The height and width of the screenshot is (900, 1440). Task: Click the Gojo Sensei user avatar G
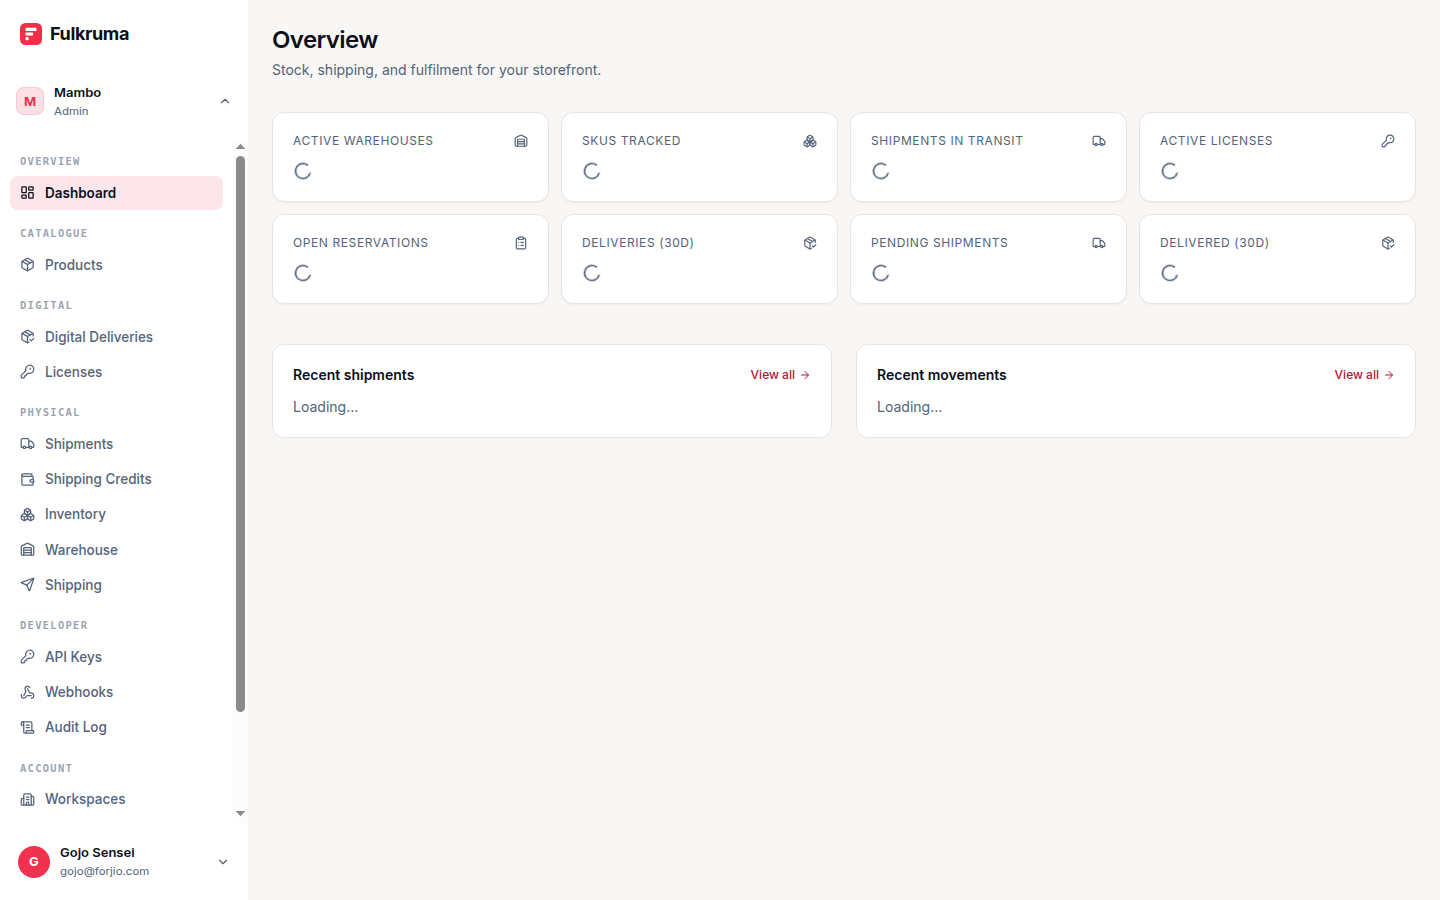[x=34, y=862]
